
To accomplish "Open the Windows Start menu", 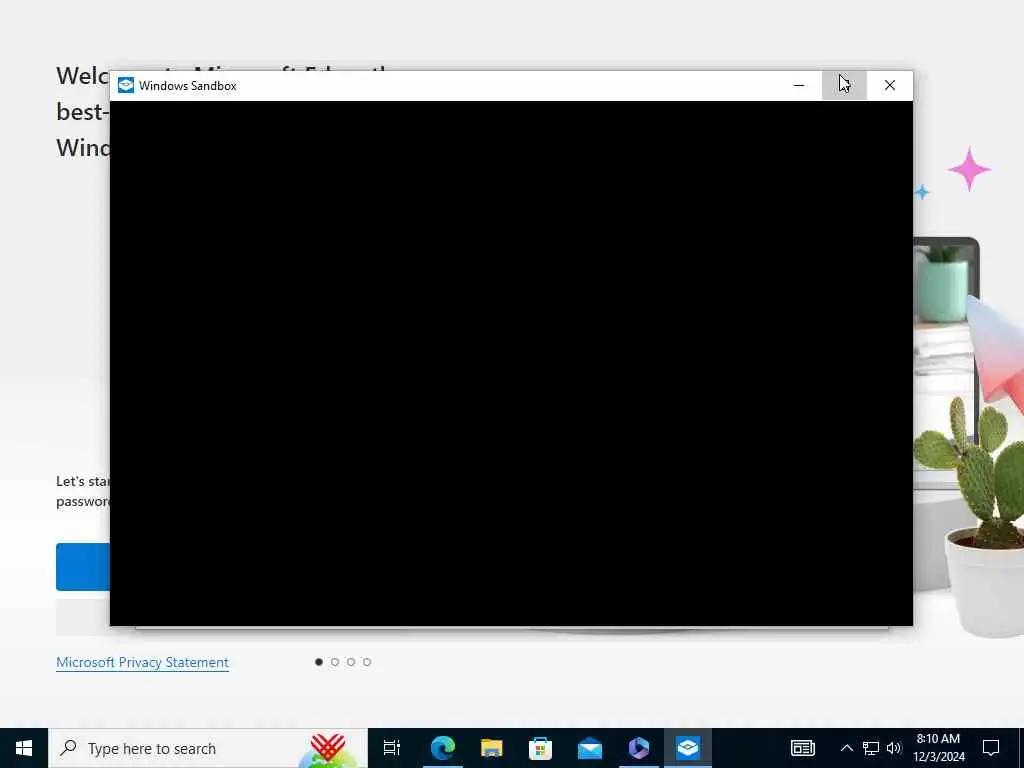I will 24,748.
